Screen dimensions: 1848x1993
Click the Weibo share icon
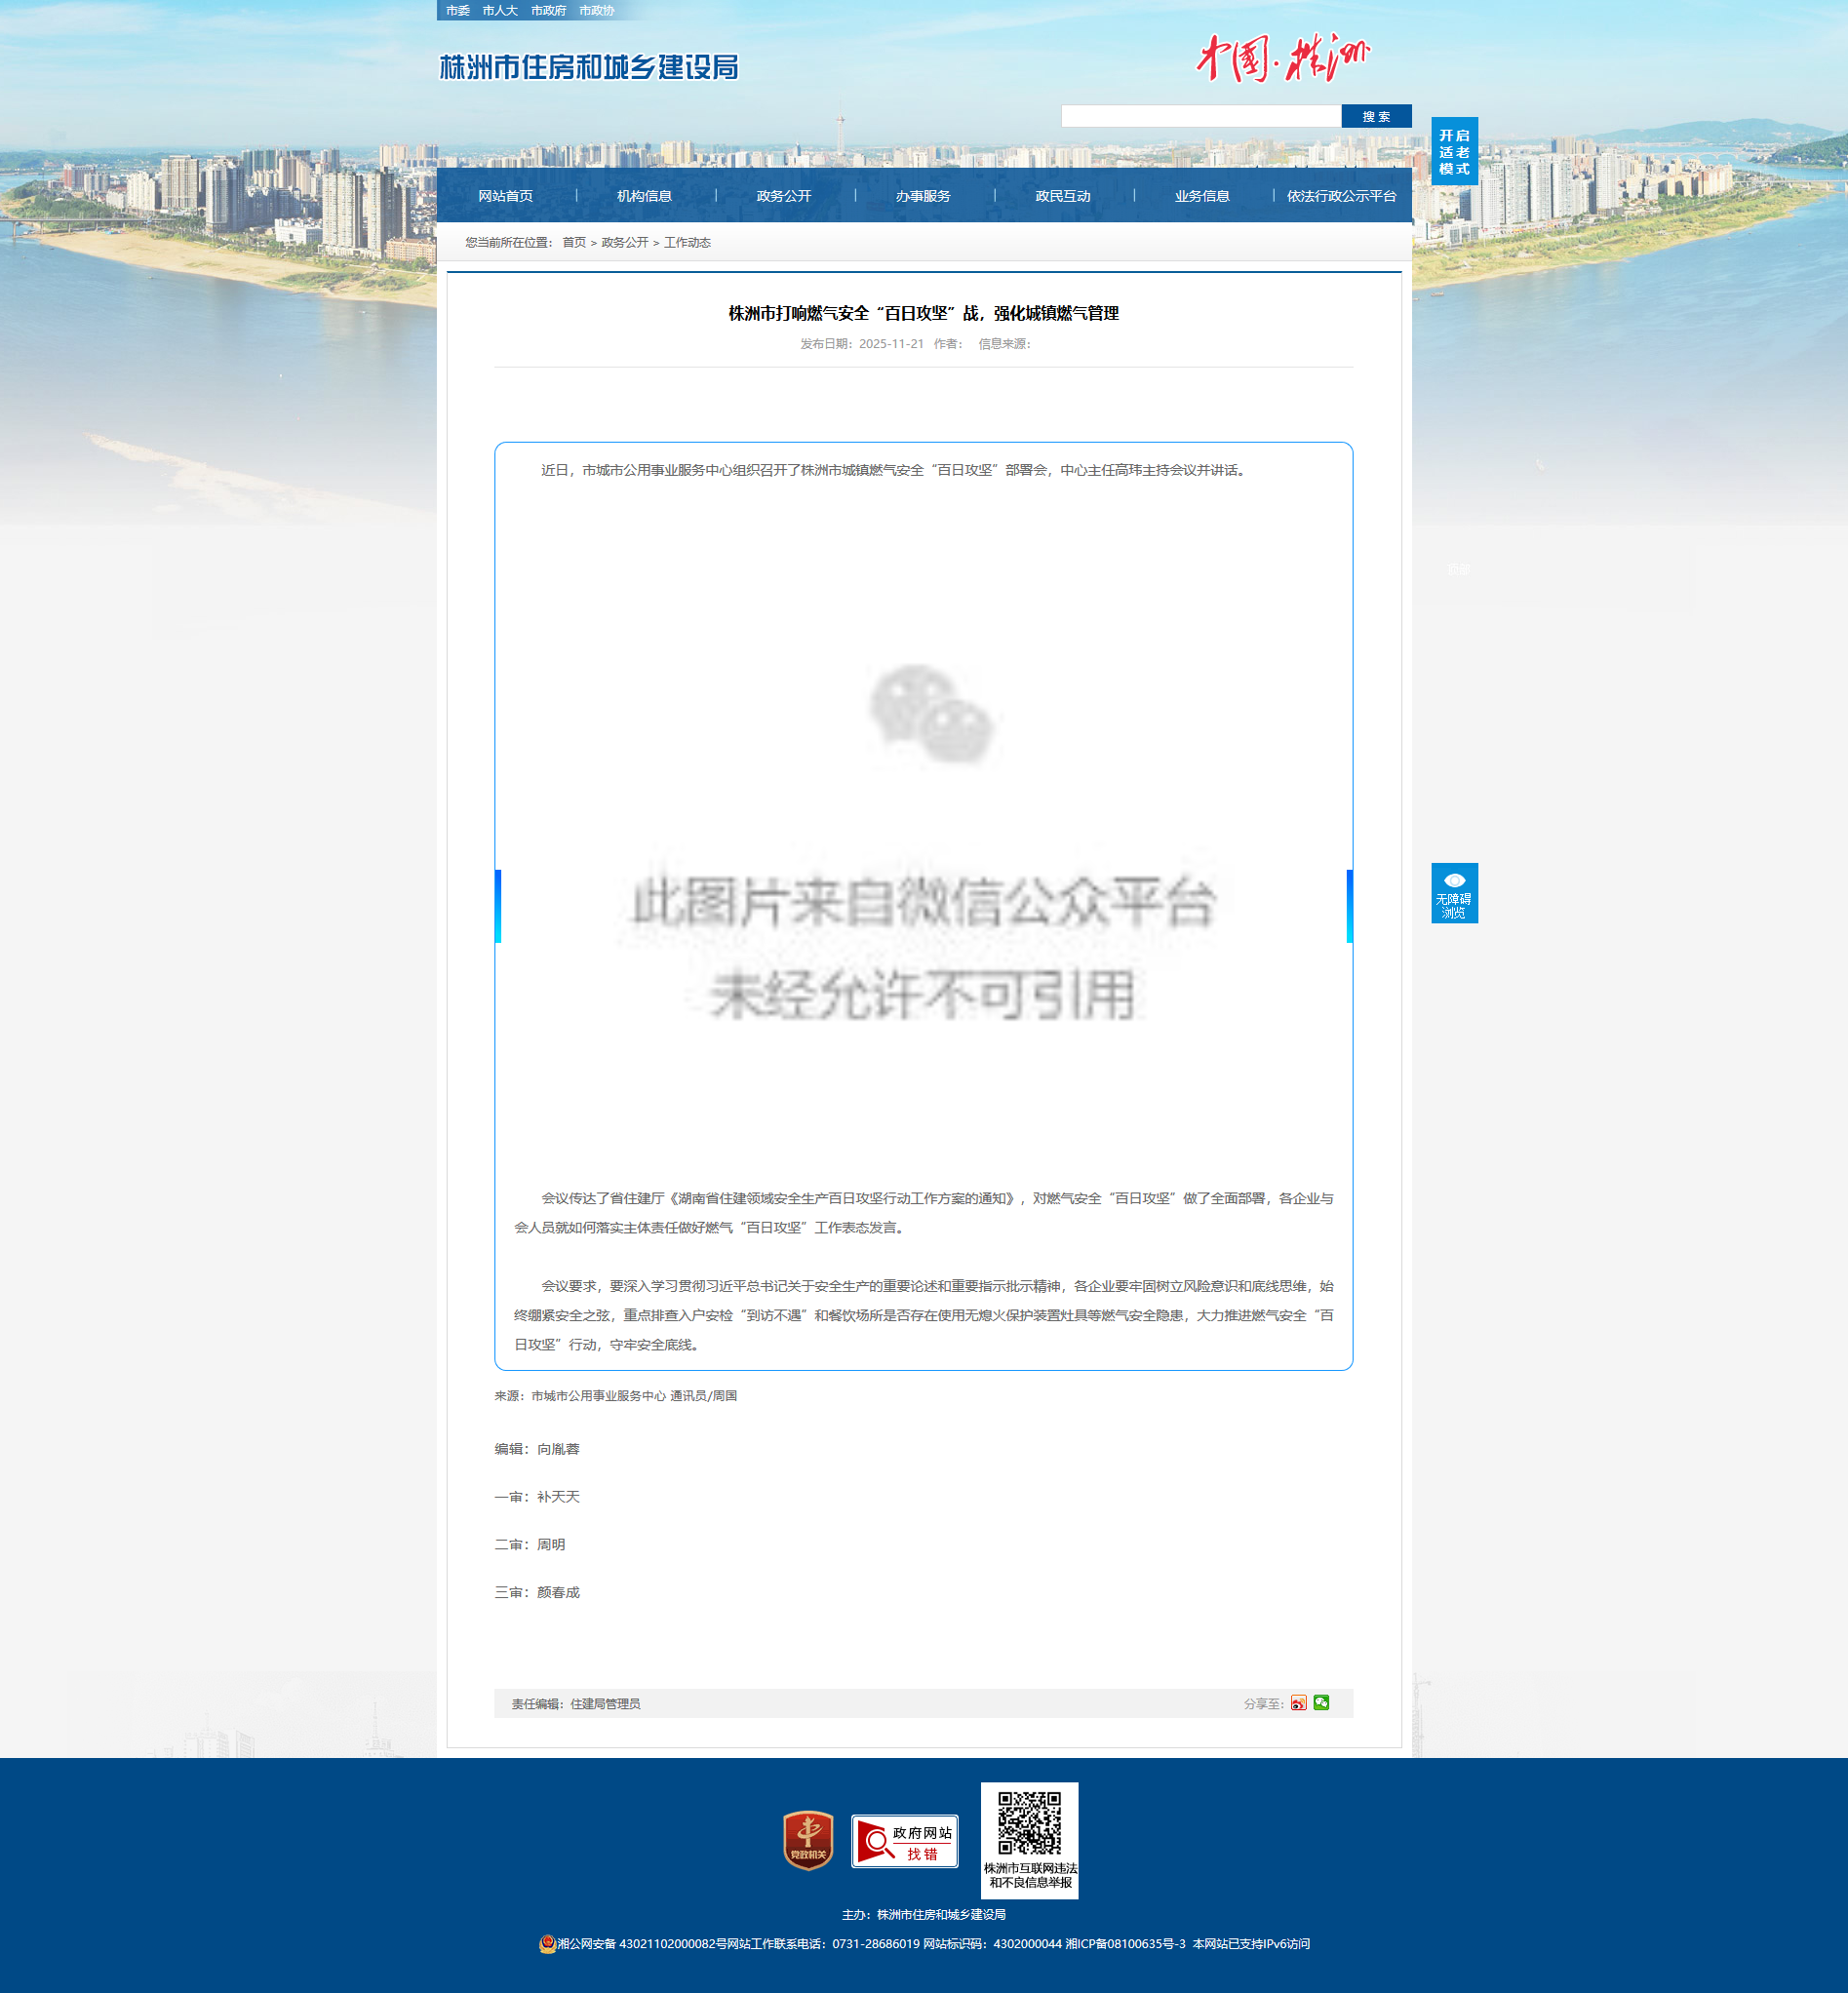pos(1298,1703)
